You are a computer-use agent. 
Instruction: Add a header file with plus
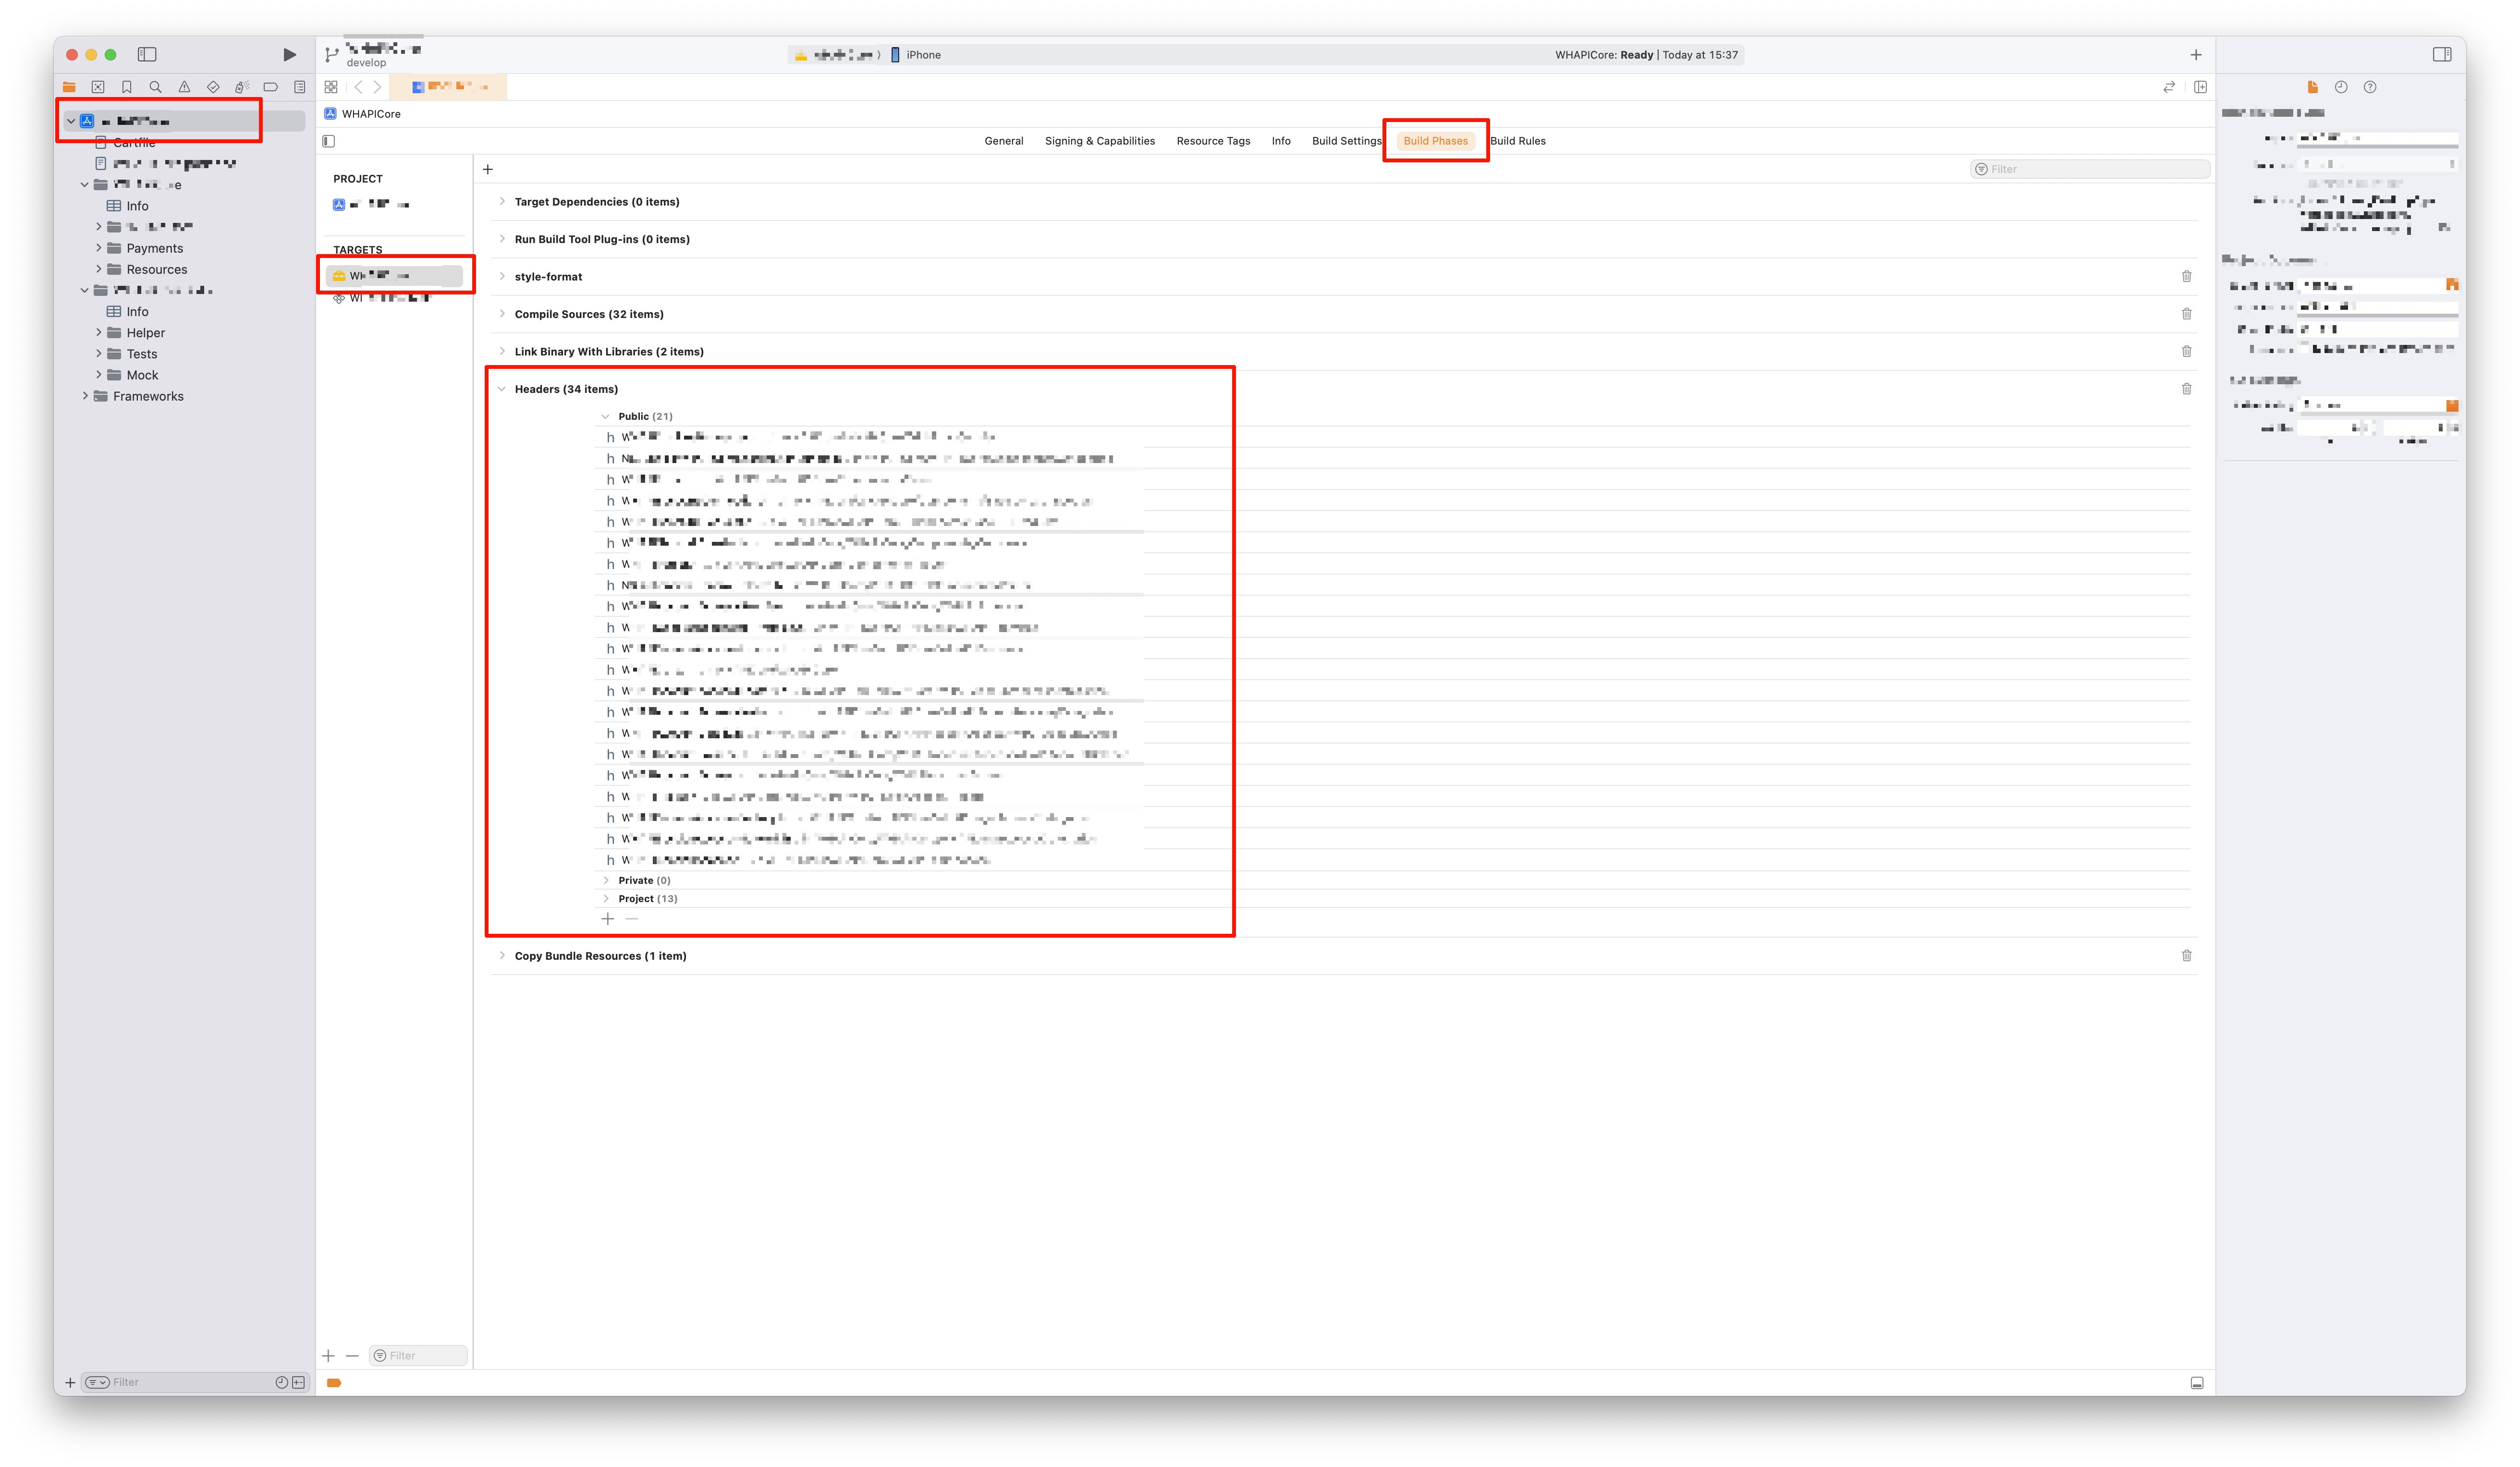tap(607, 918)
